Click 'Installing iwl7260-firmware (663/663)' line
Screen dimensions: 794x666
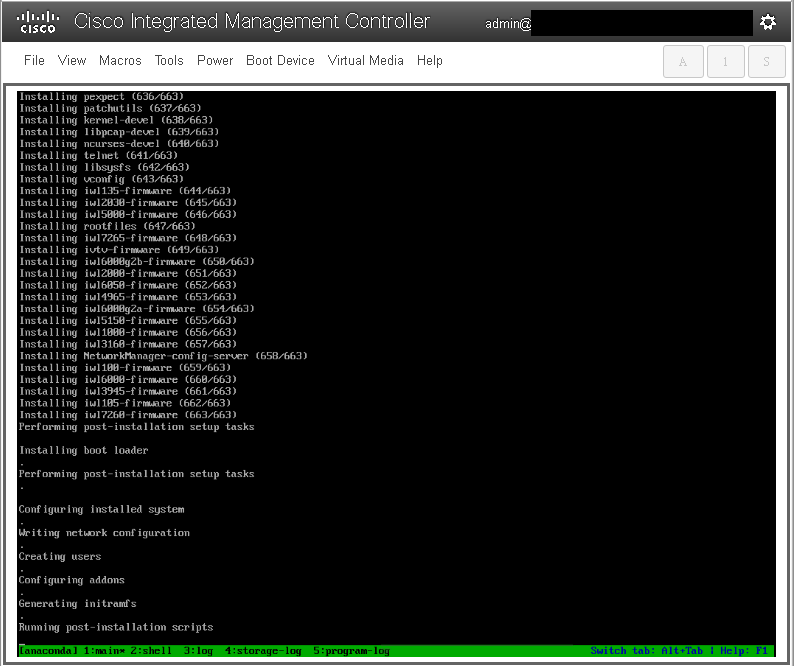point(128,415)
